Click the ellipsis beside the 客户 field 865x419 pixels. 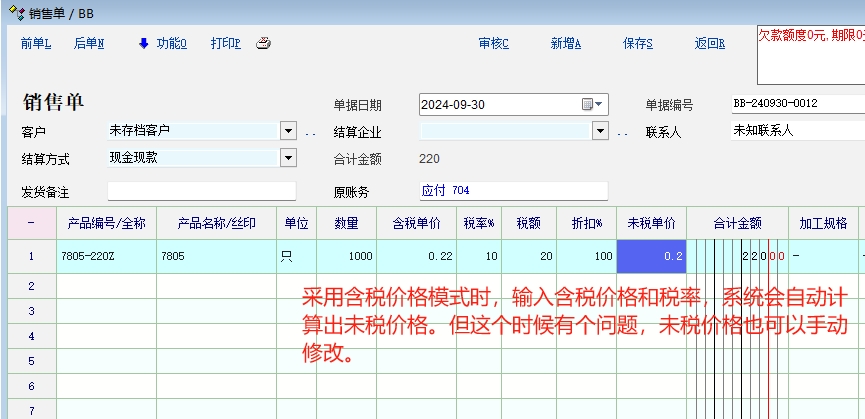[310, 131]
